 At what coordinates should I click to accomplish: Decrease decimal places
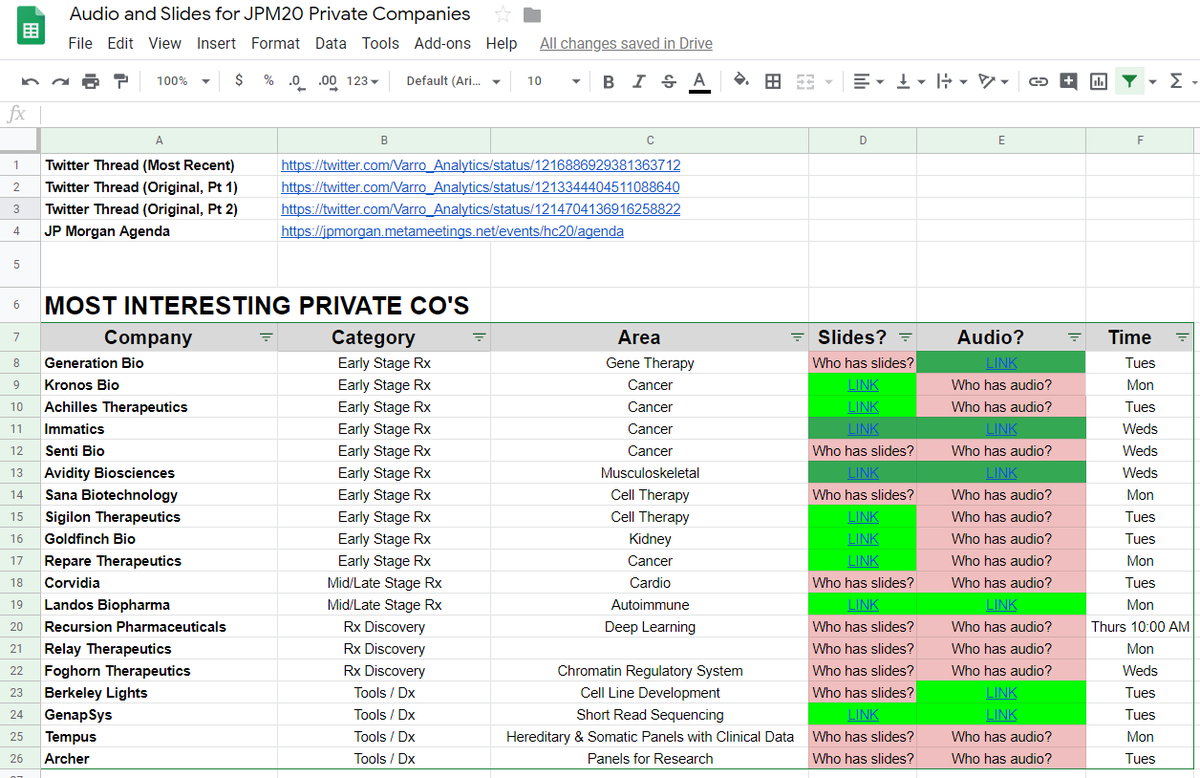pos(296,81)
